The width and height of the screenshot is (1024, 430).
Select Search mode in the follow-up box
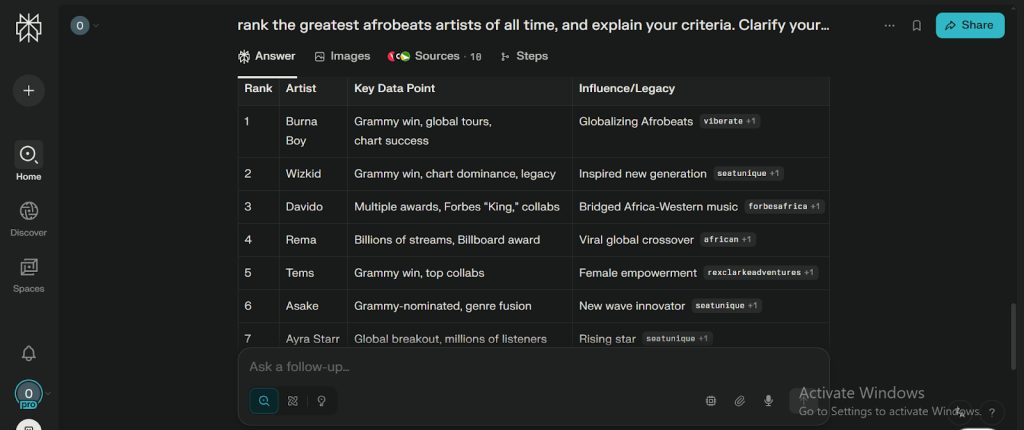click(x=264, y=401)
